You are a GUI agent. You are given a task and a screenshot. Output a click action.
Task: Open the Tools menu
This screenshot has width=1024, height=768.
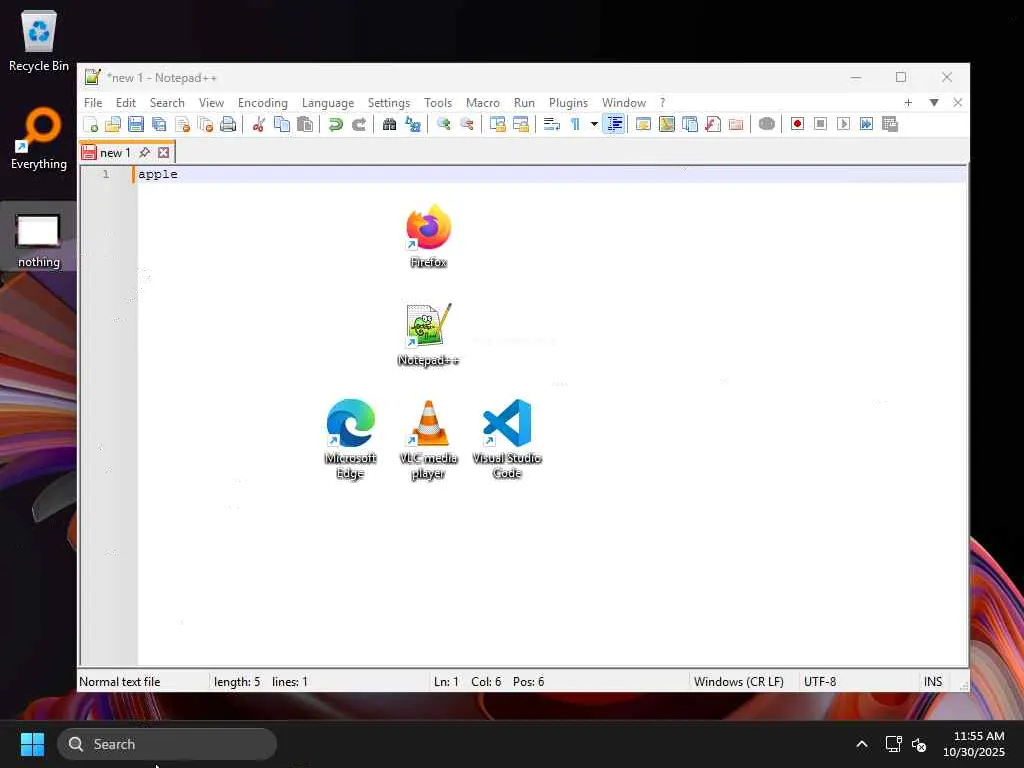point(438,103)
